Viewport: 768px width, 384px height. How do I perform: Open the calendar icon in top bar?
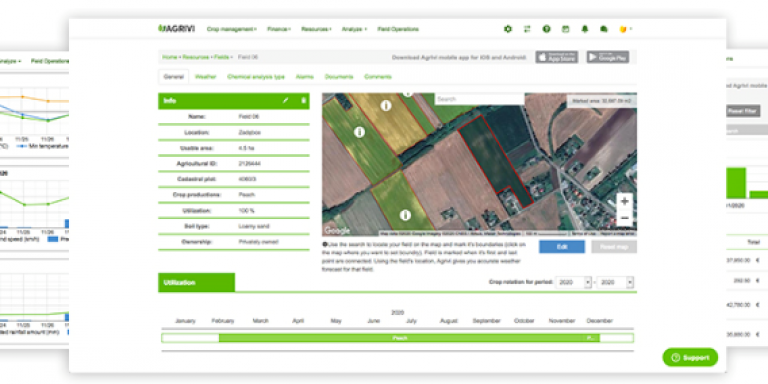pos(566,29)
